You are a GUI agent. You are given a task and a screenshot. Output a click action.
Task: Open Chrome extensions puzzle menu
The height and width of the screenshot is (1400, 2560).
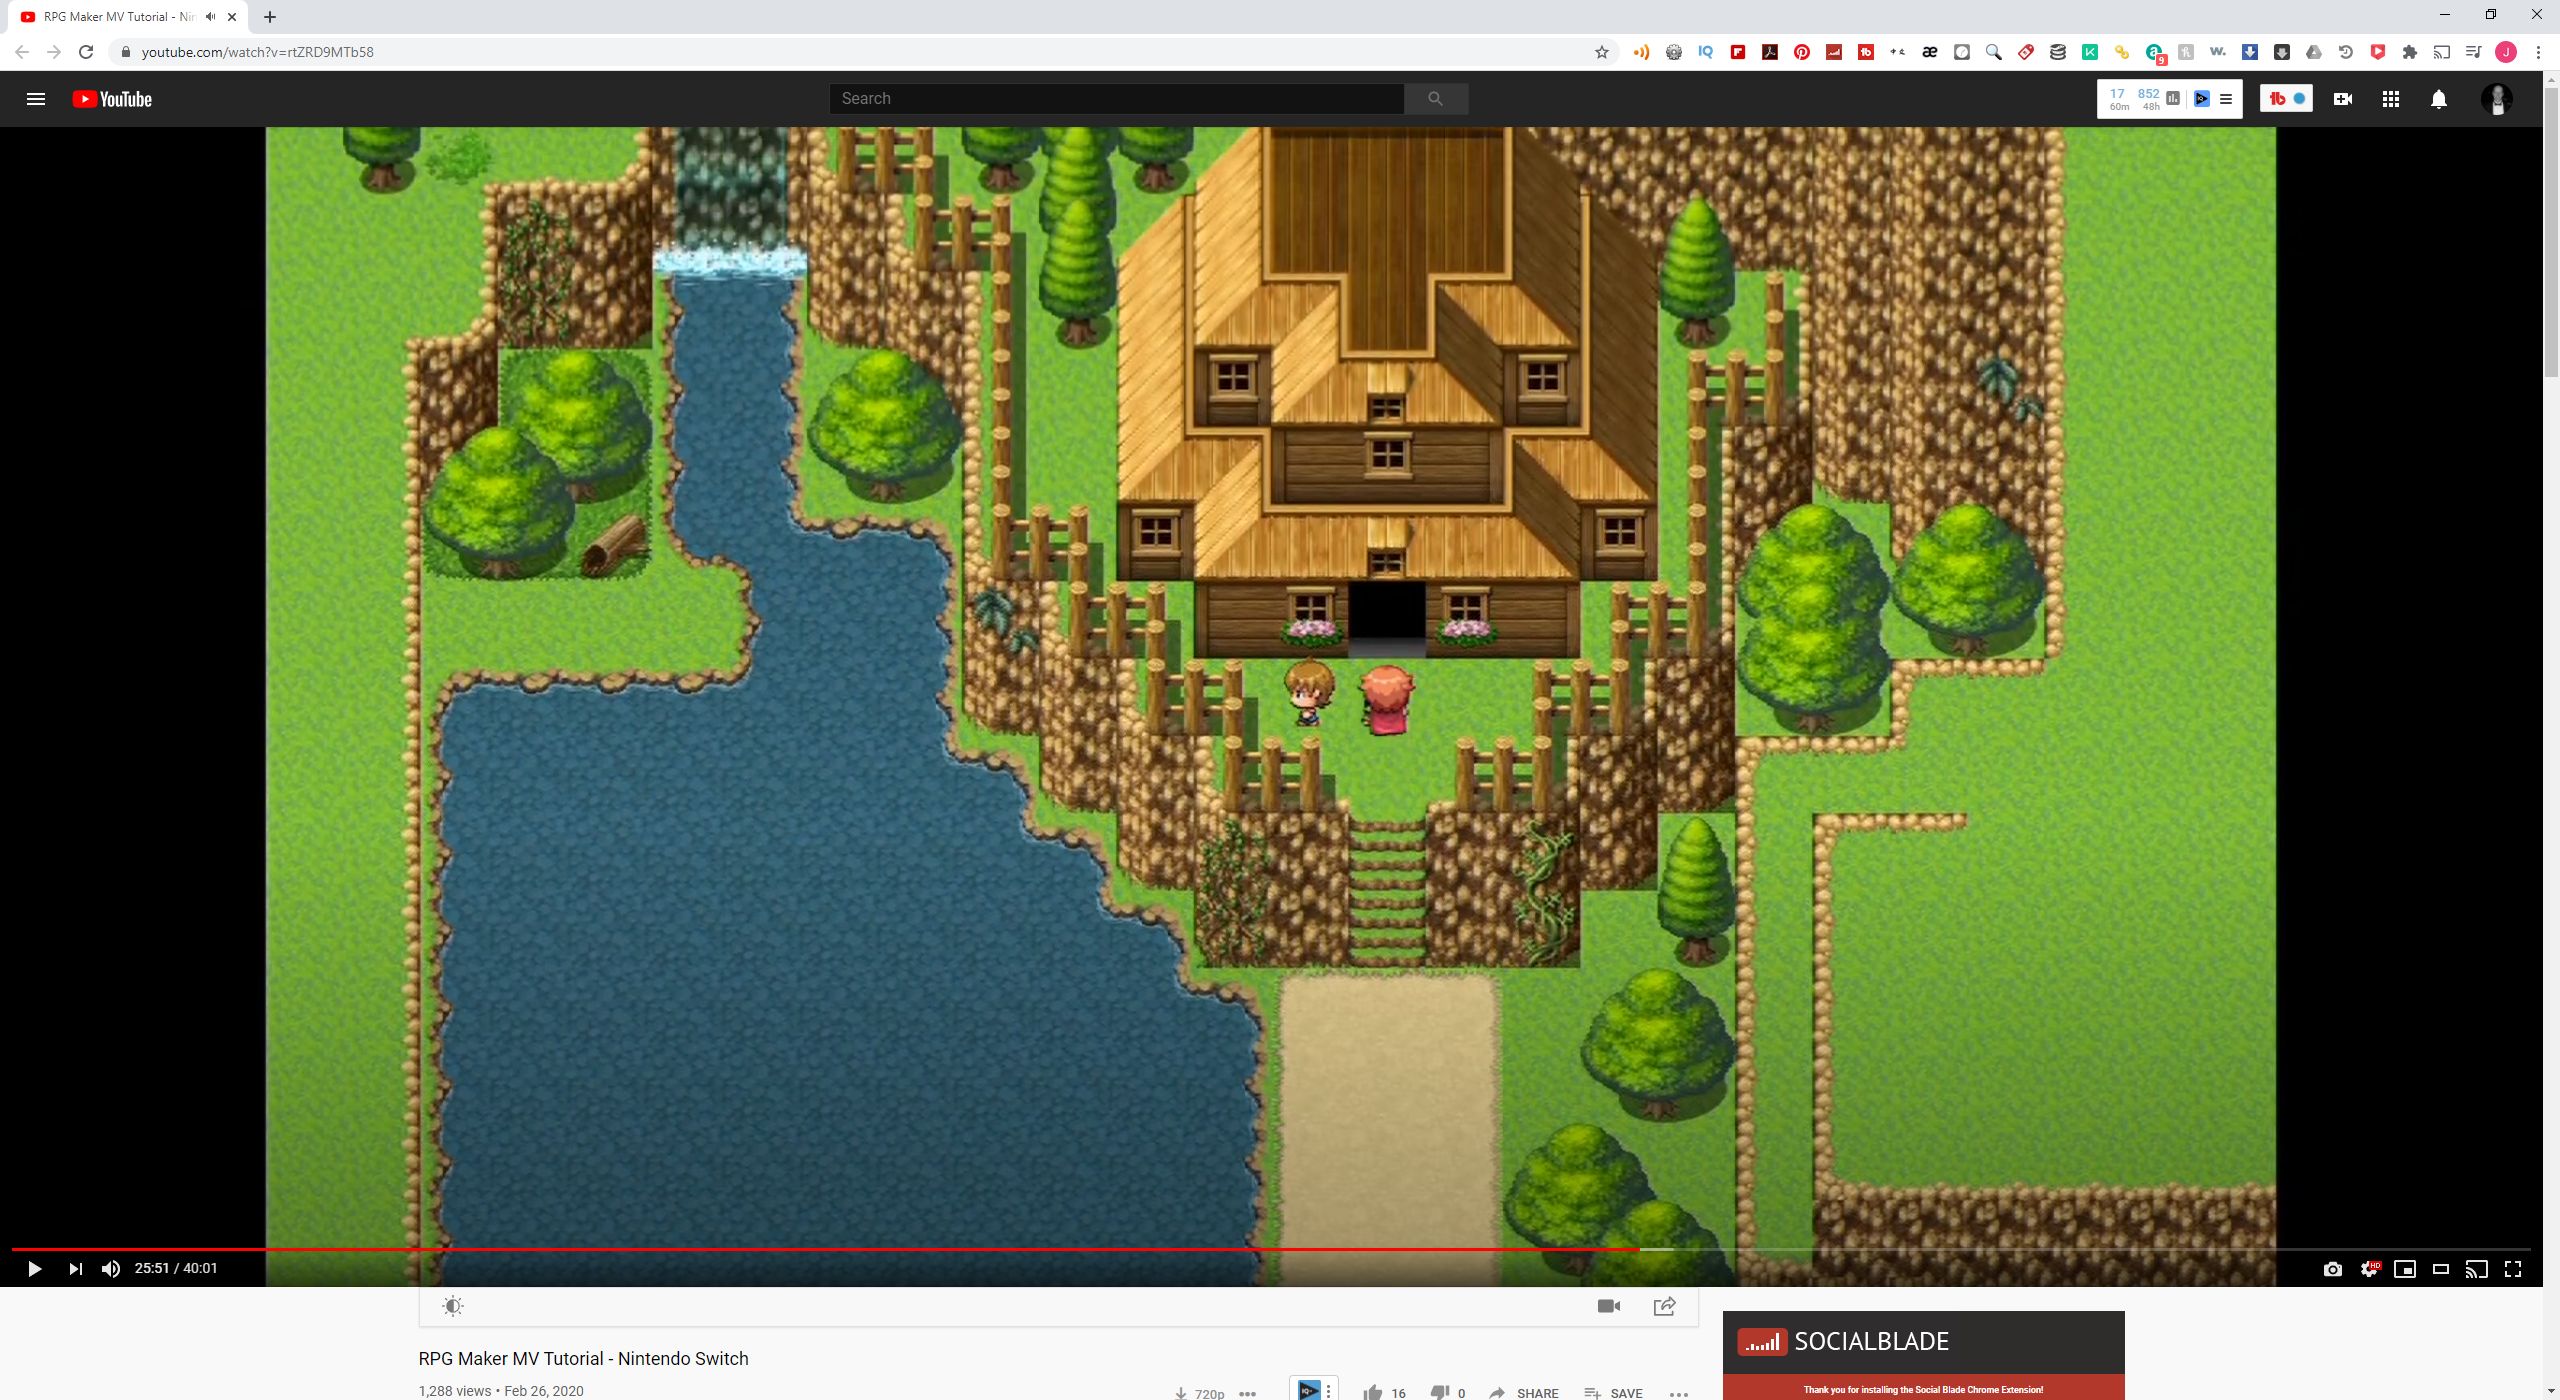[2410, 52]
